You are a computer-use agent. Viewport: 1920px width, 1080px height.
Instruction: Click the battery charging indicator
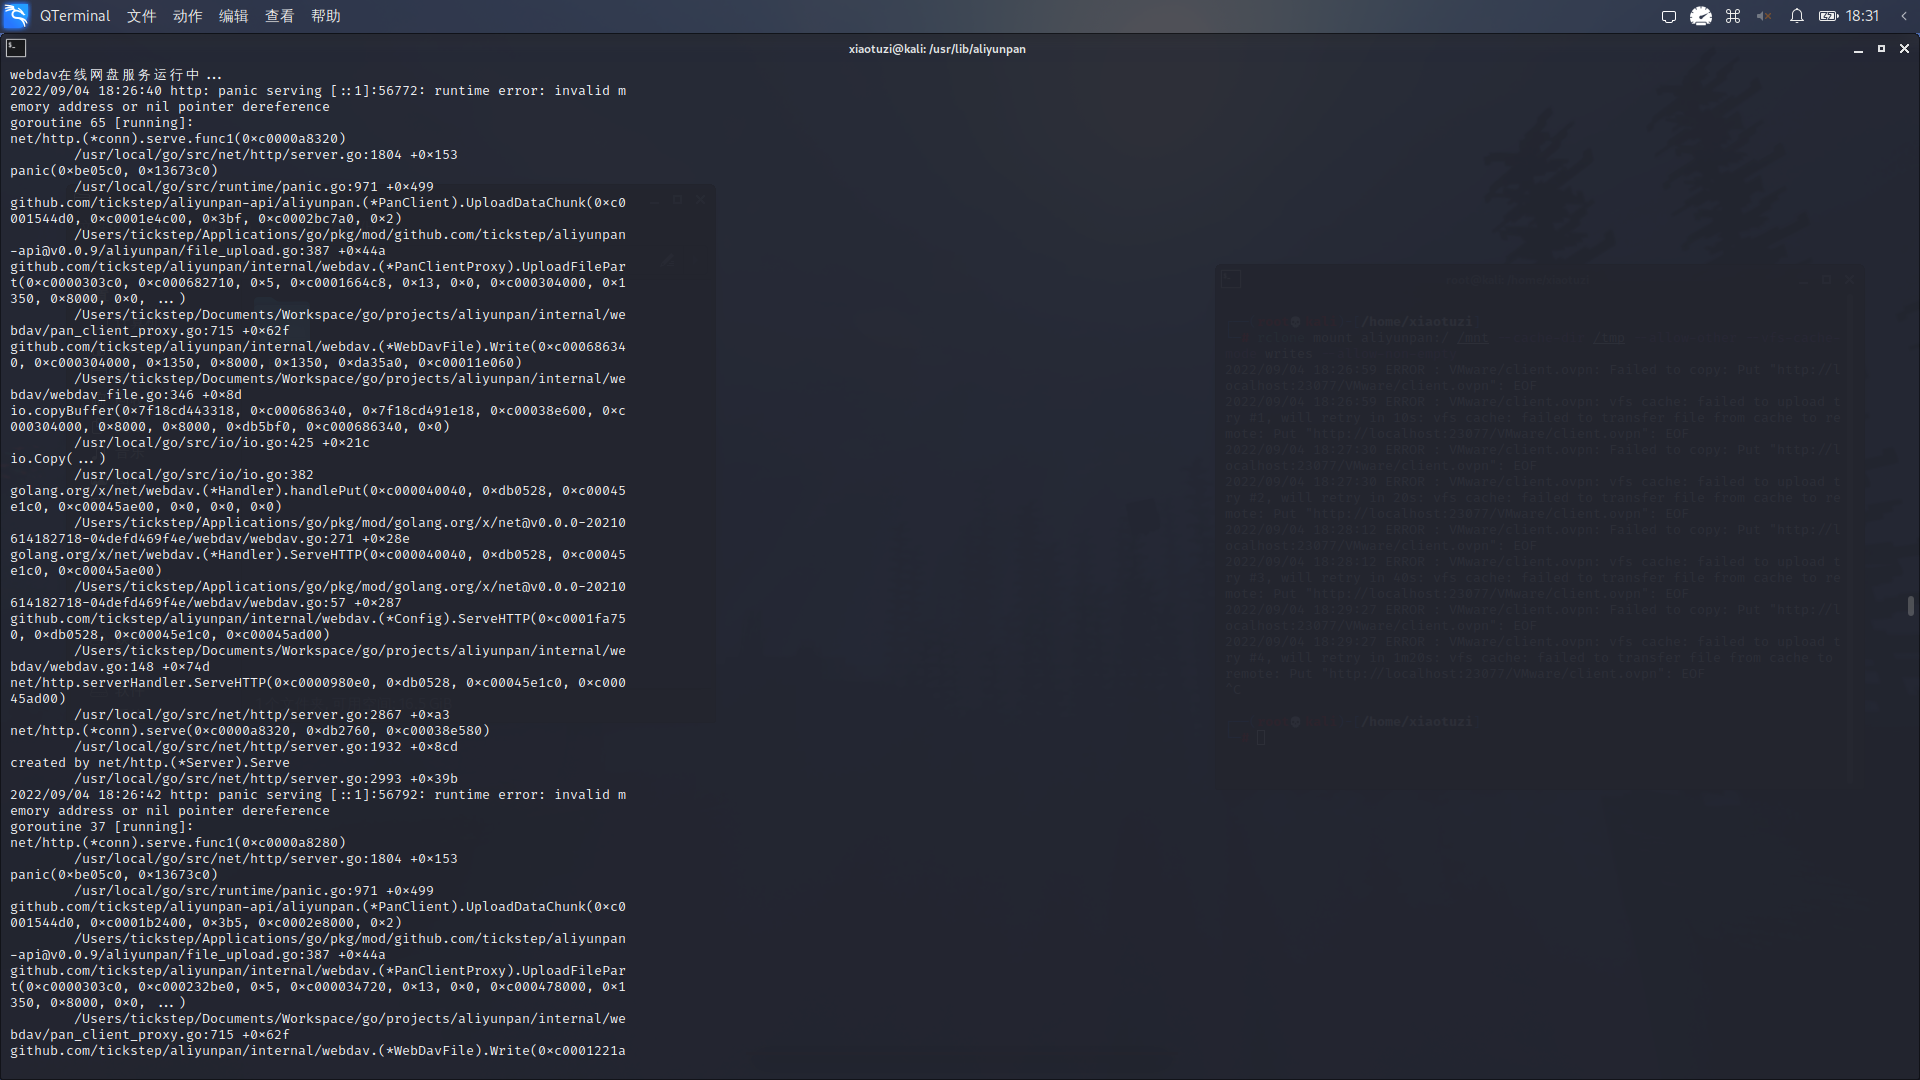point(1829,16)
